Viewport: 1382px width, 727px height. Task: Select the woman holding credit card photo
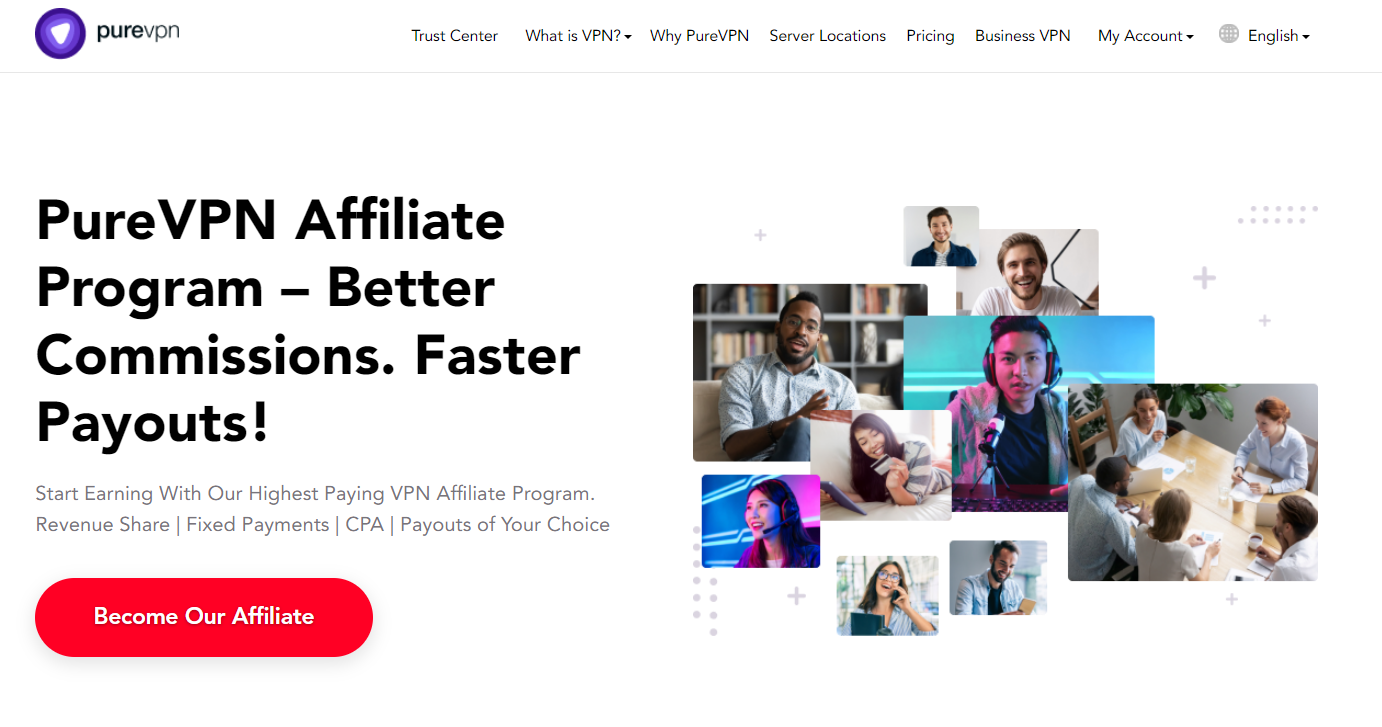point(881,465)
